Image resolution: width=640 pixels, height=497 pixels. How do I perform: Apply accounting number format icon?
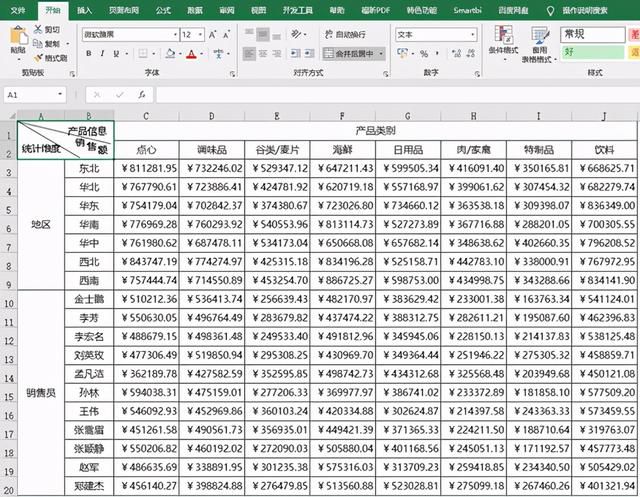point(402,53)
